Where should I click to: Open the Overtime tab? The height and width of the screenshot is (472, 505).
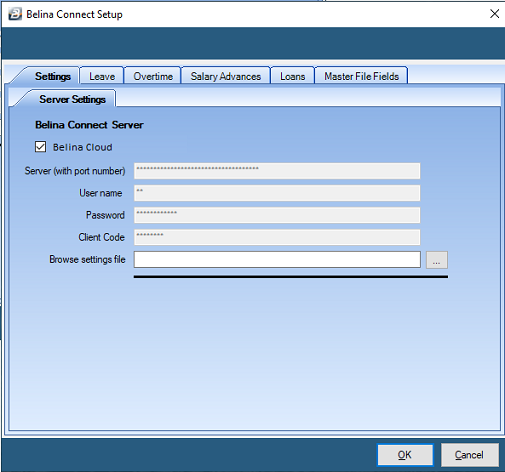click(x=153, y=76)
